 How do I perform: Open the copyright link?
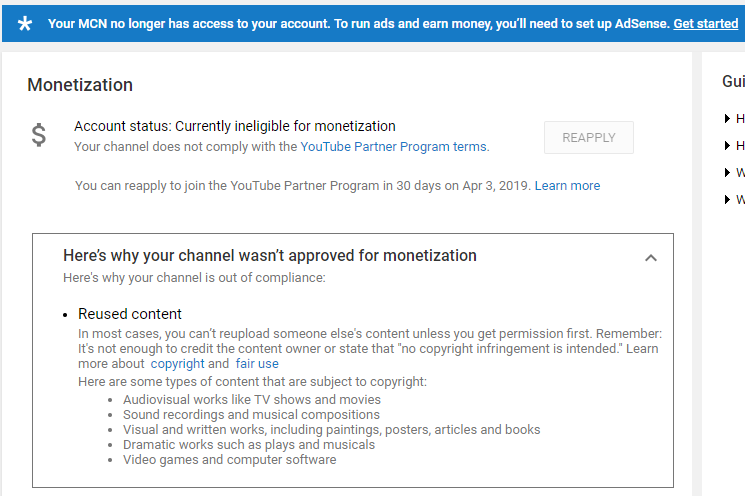click(x=178, y=363)
